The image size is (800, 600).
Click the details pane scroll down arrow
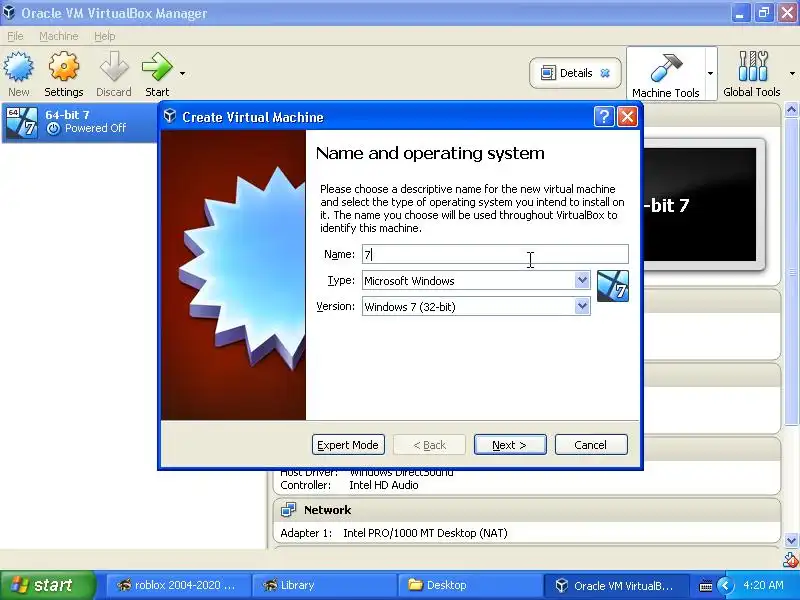[791, 540]
